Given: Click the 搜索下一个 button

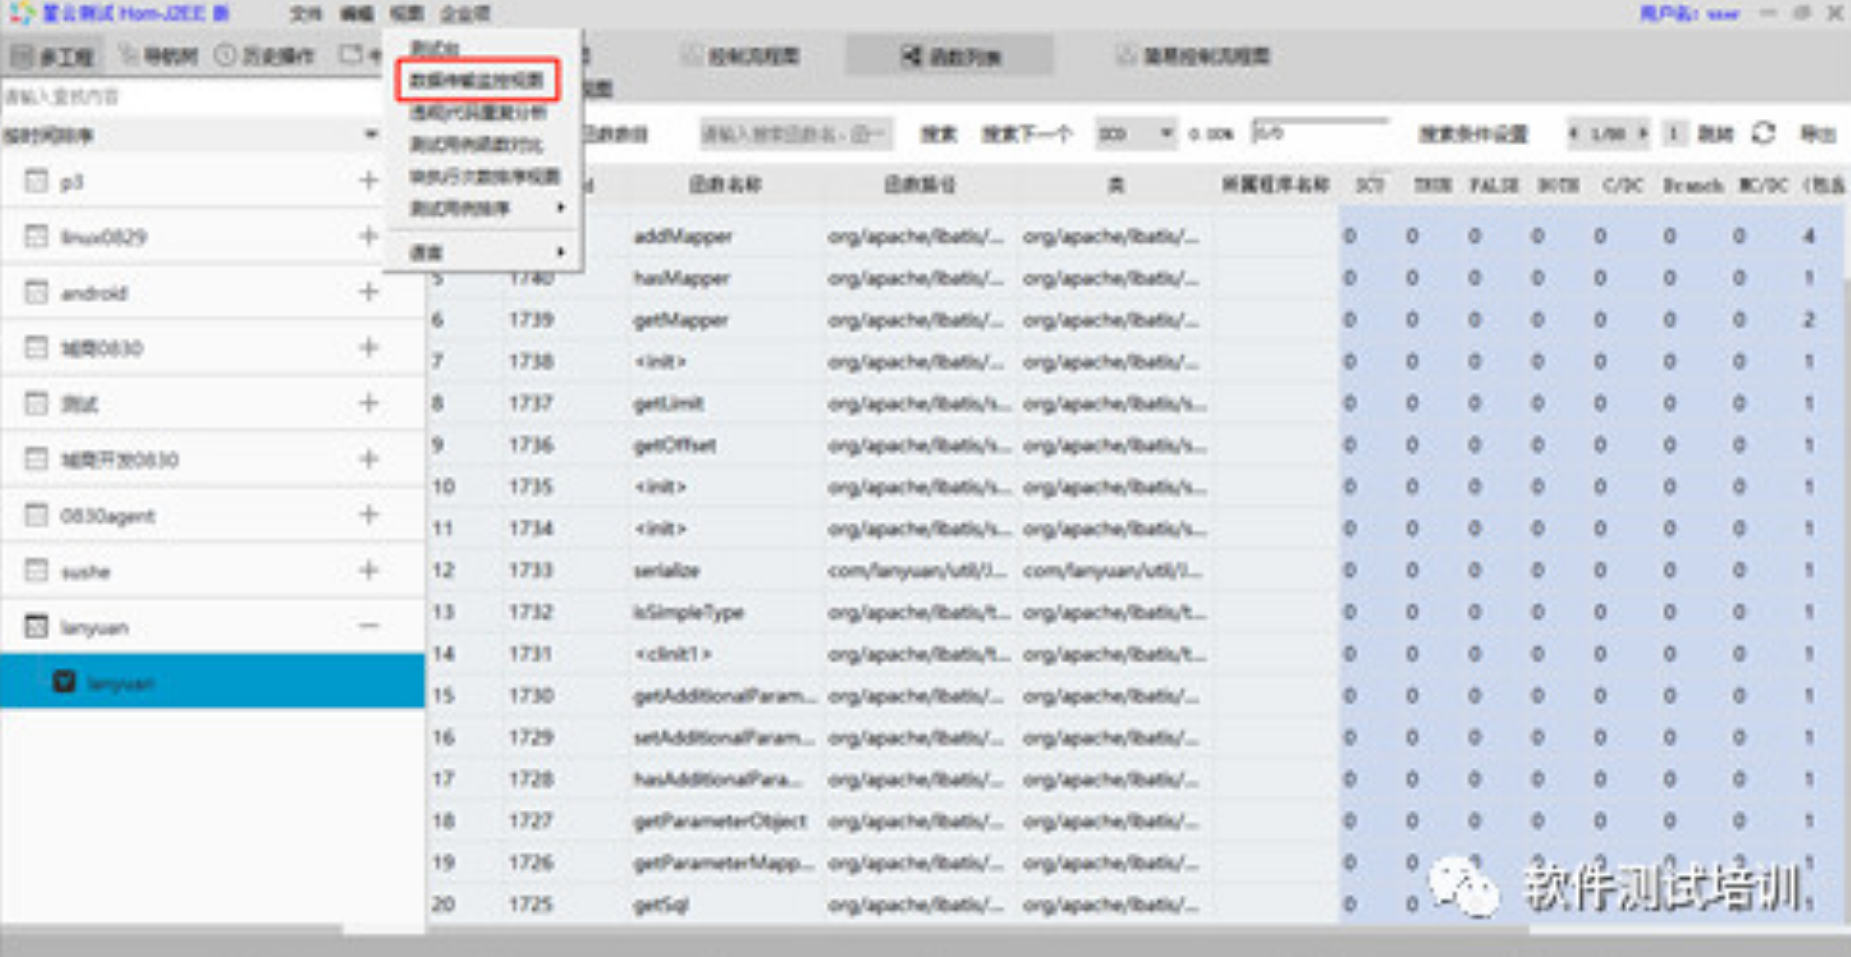Looking at the screenshot, I should [1026, 133].
